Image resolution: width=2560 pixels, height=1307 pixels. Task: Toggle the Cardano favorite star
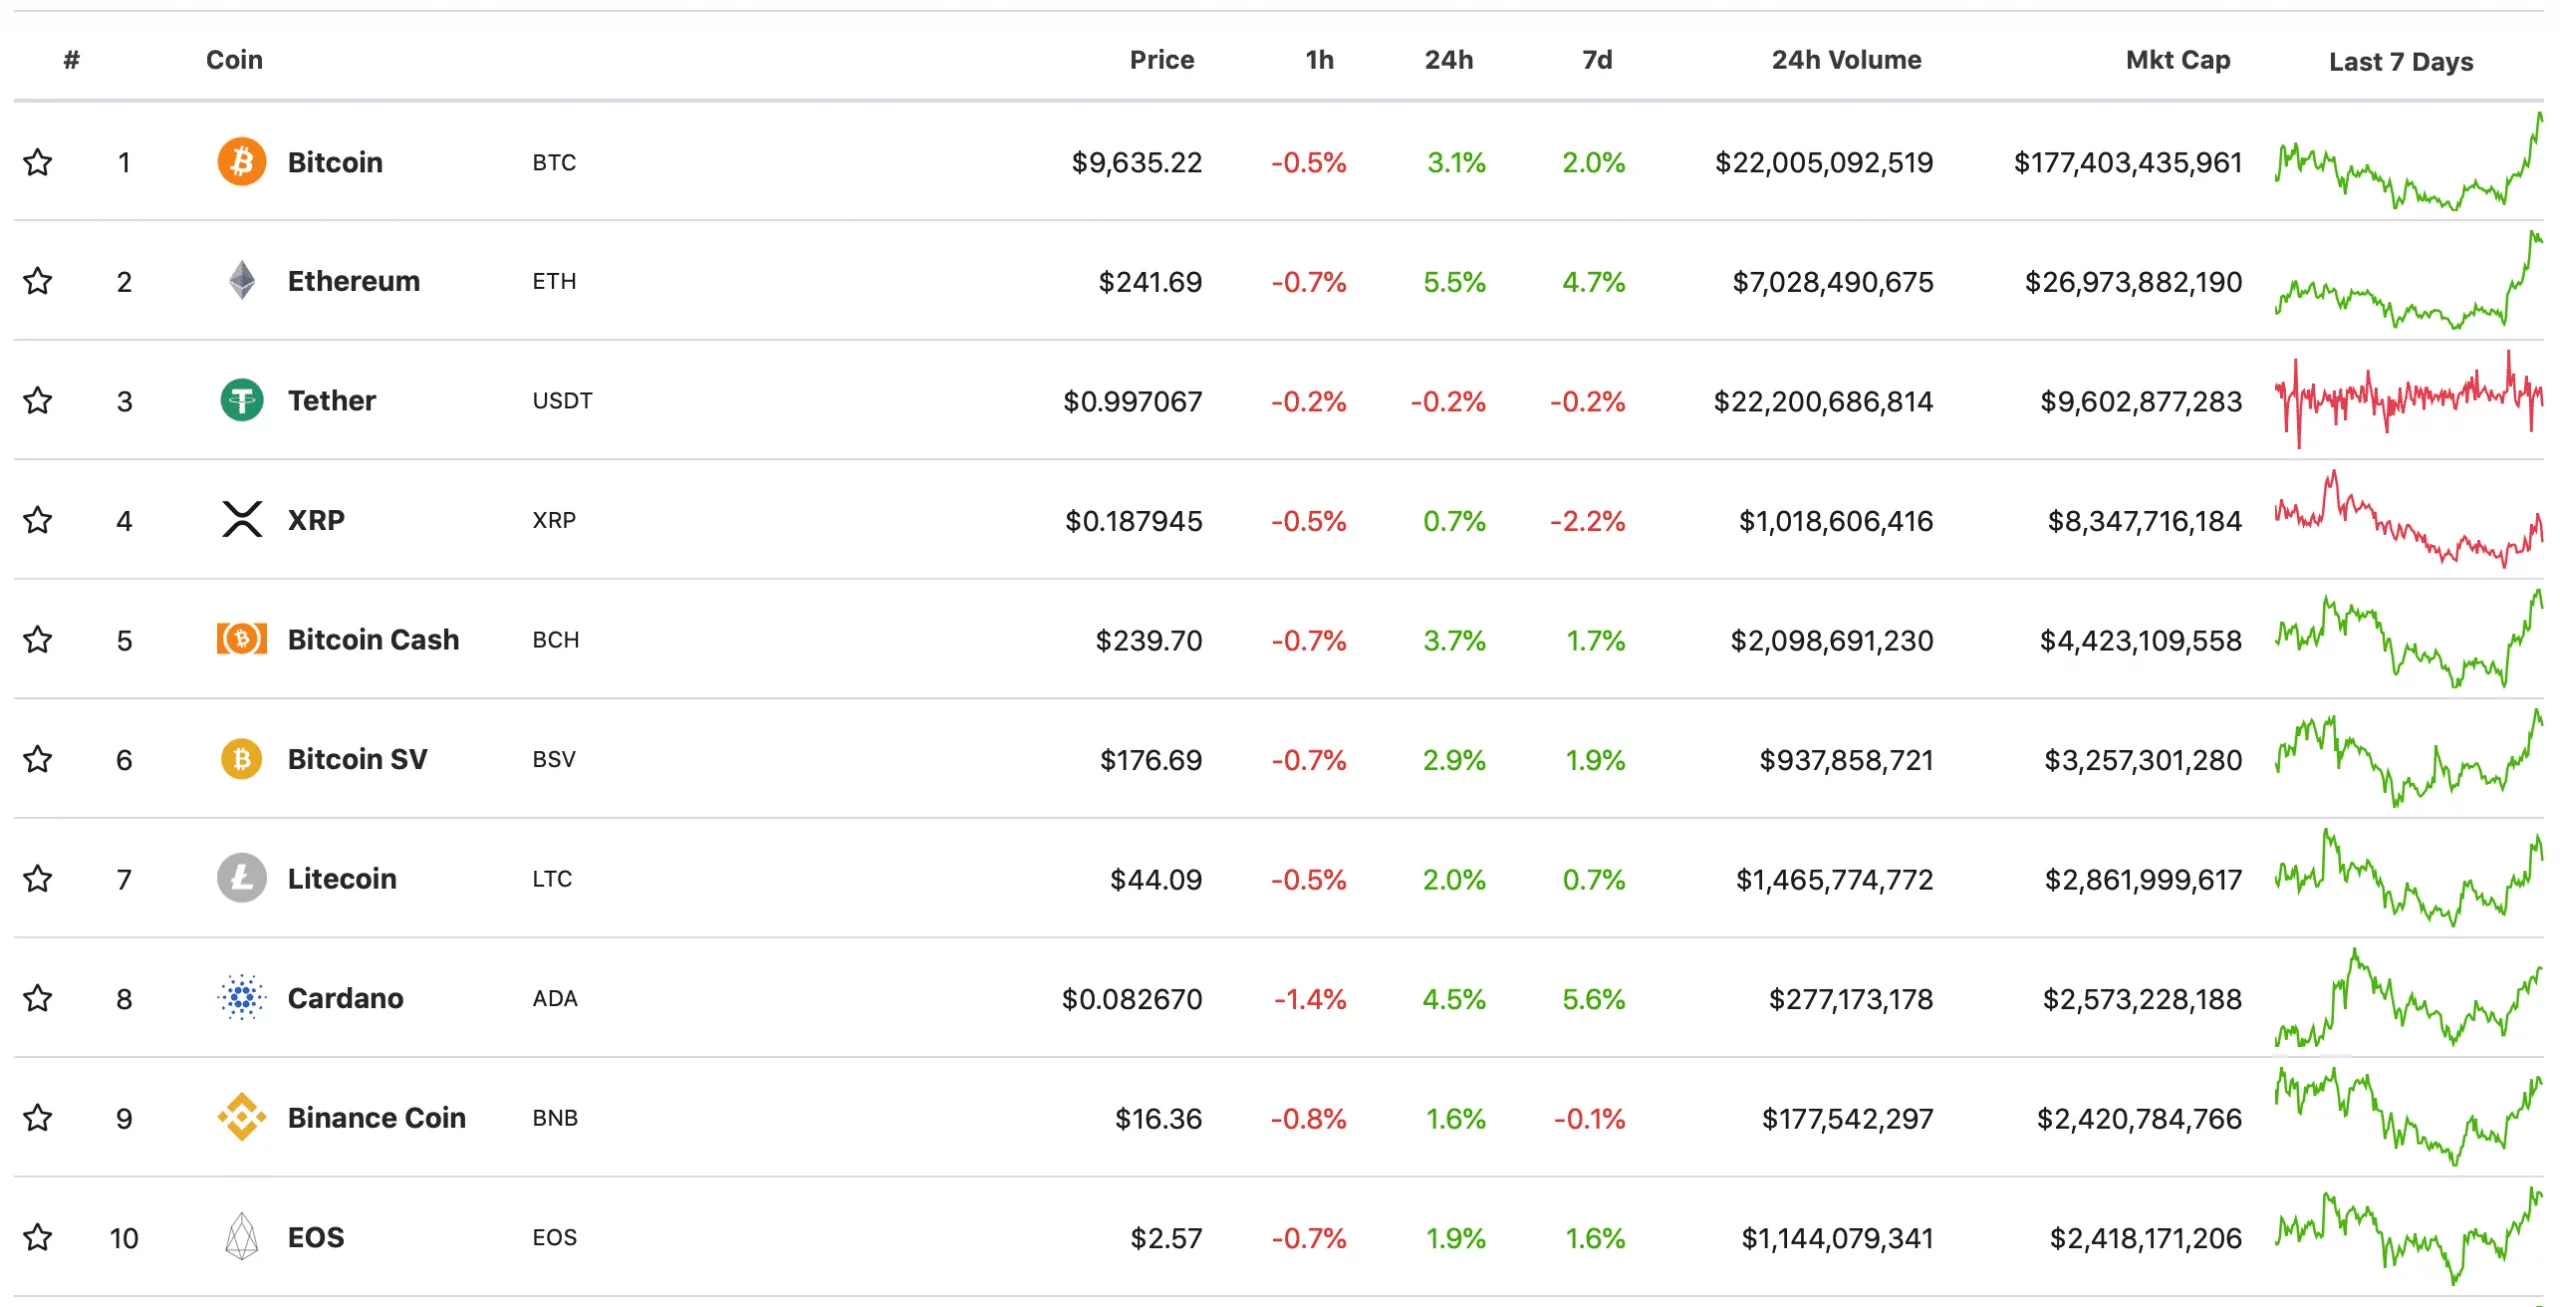(x=38, y=998)
